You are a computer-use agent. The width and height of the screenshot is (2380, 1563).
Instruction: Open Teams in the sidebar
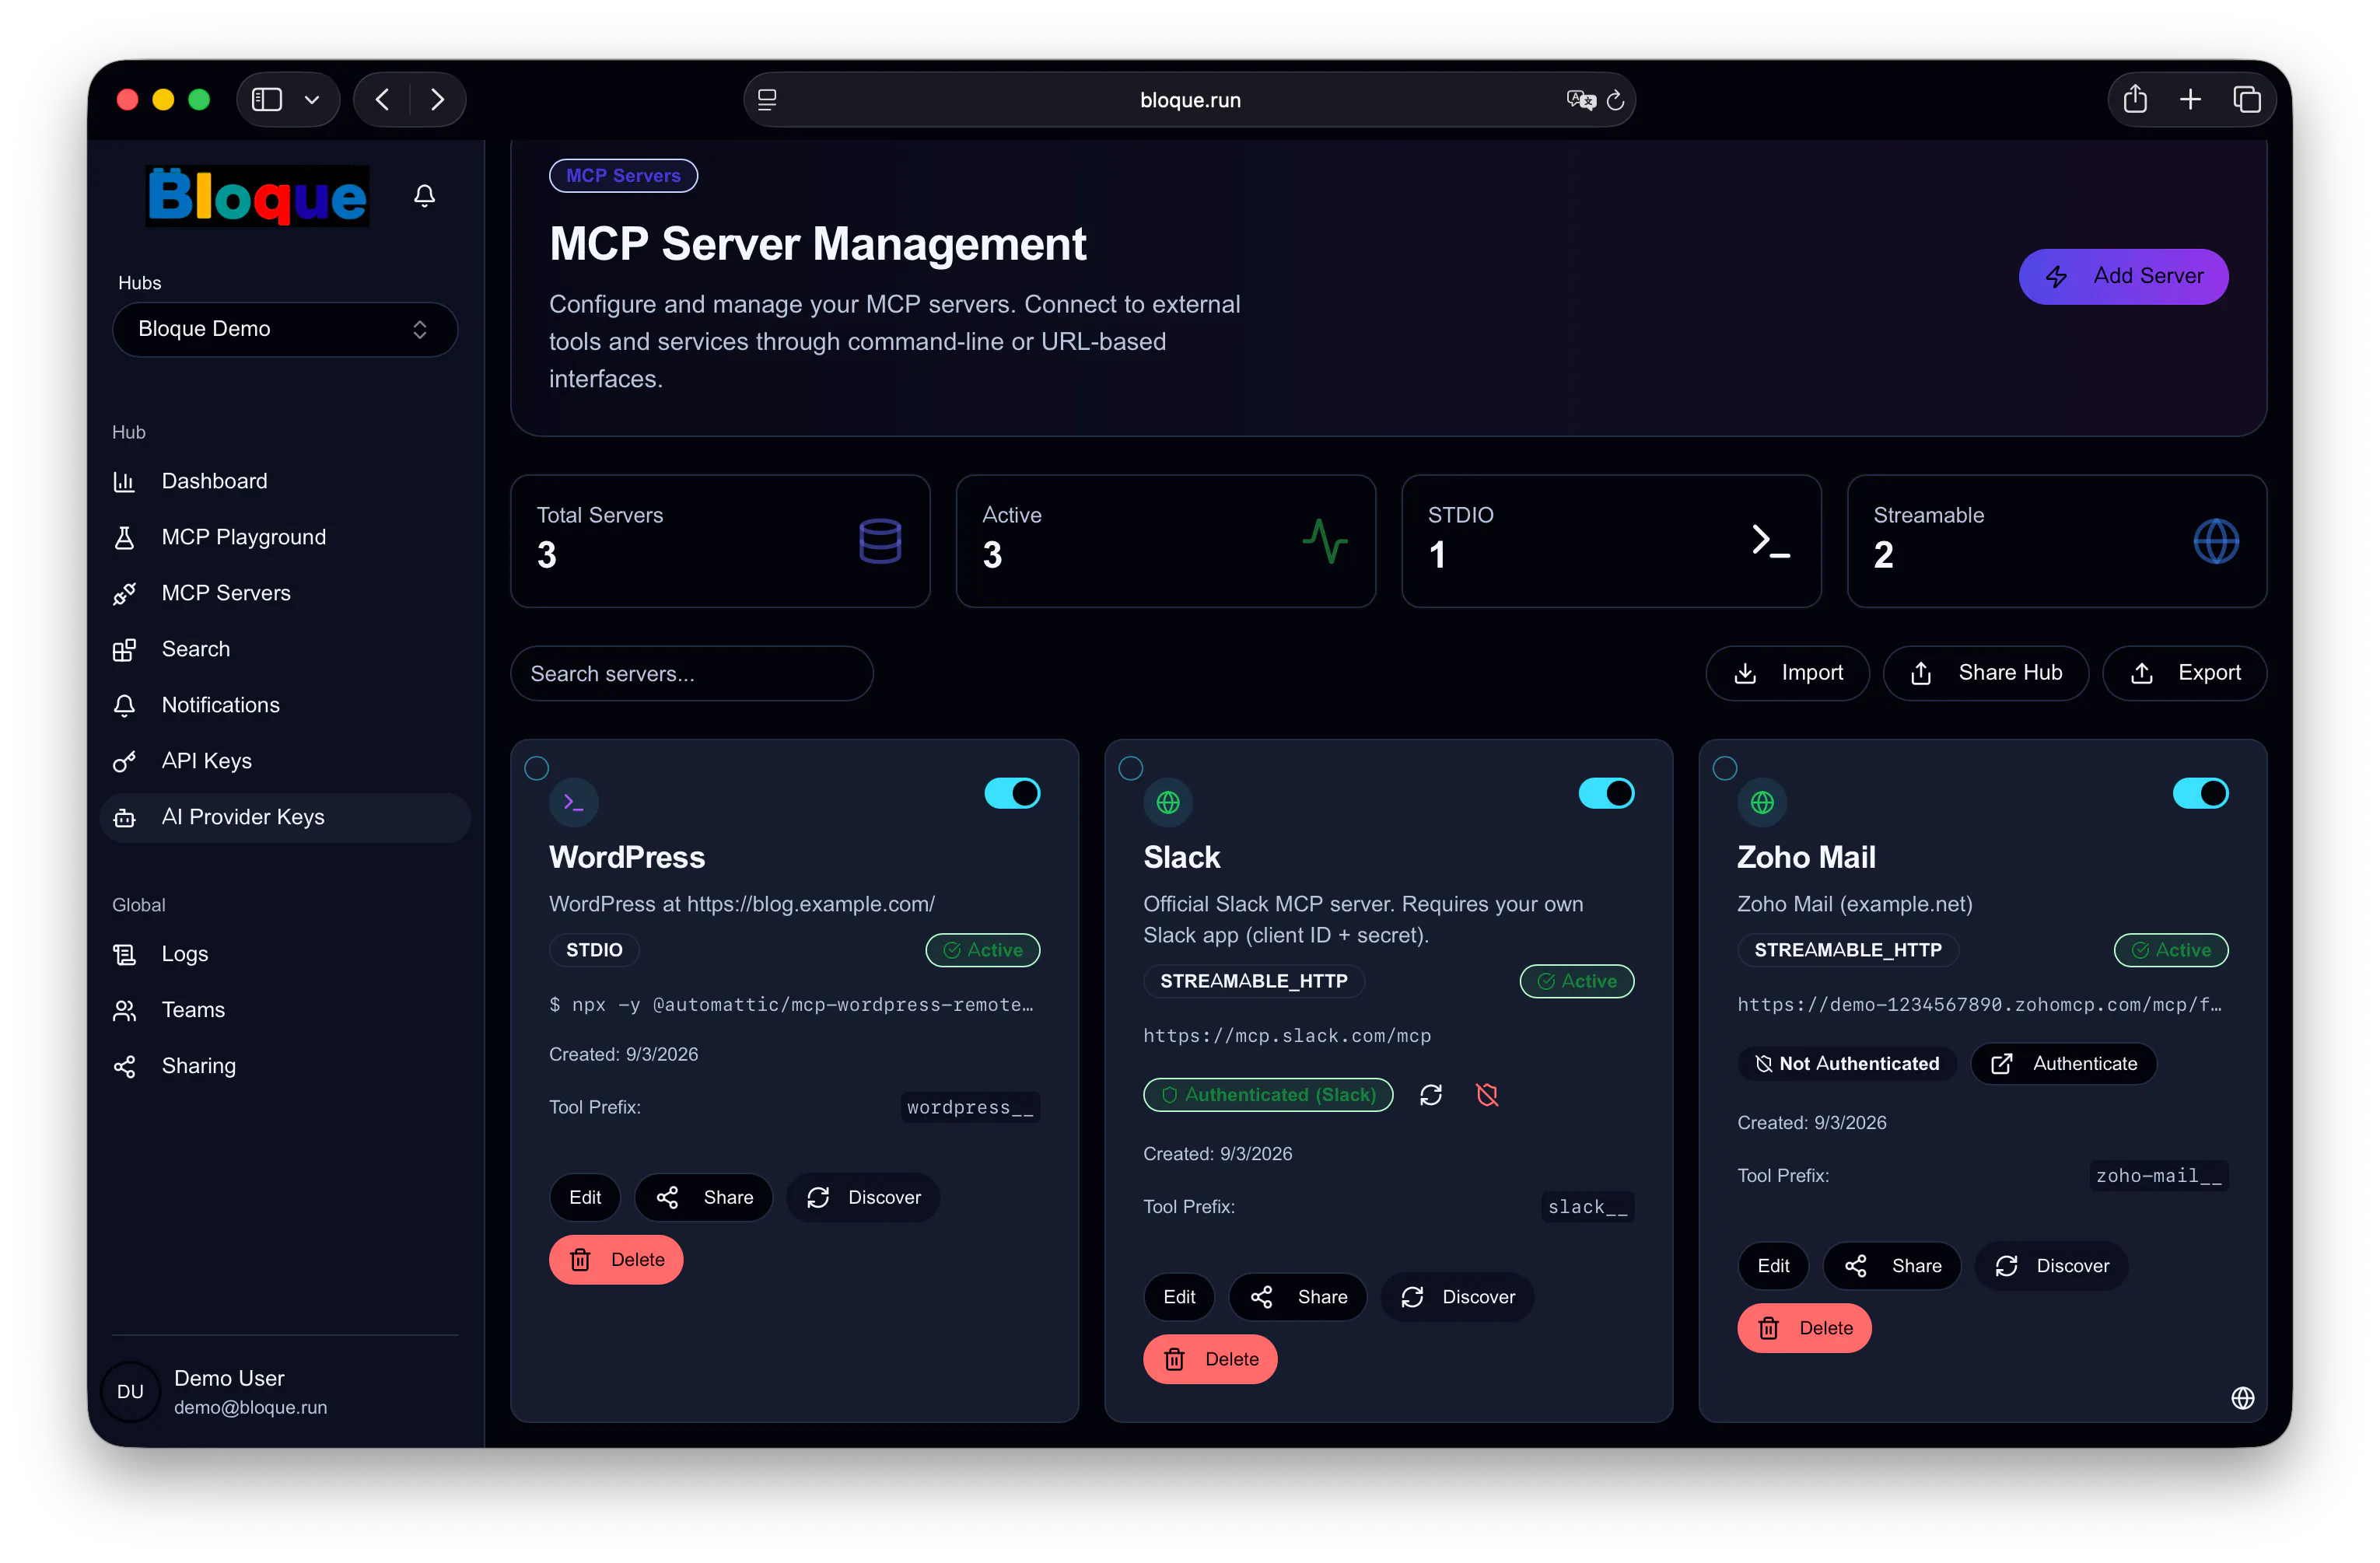pyautogui.click(x=285, y=1010)
